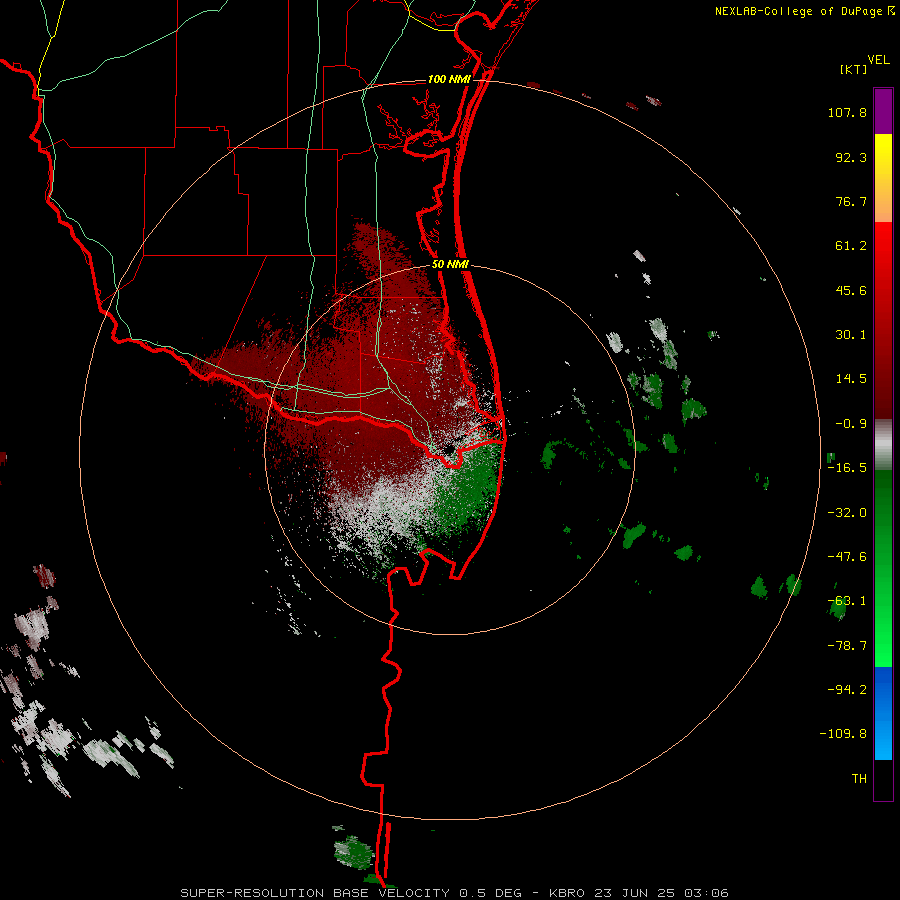Viewport: 900px width, 900px height.
Task: Click the 0.5 DEG elevation text
Action: 491,893
